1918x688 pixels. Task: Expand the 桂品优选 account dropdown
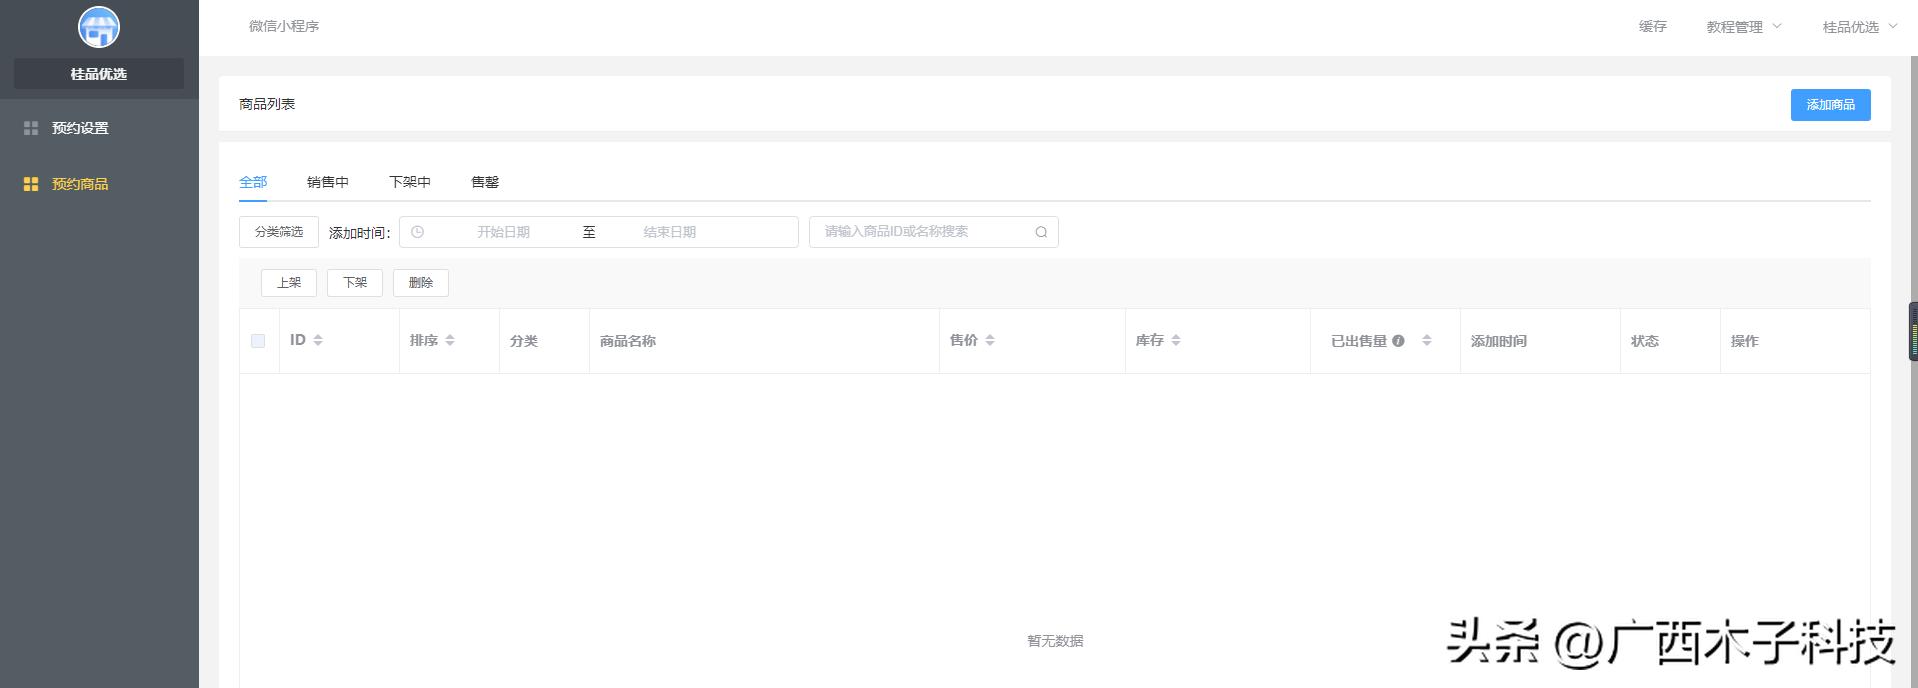tap(1860, 27)
